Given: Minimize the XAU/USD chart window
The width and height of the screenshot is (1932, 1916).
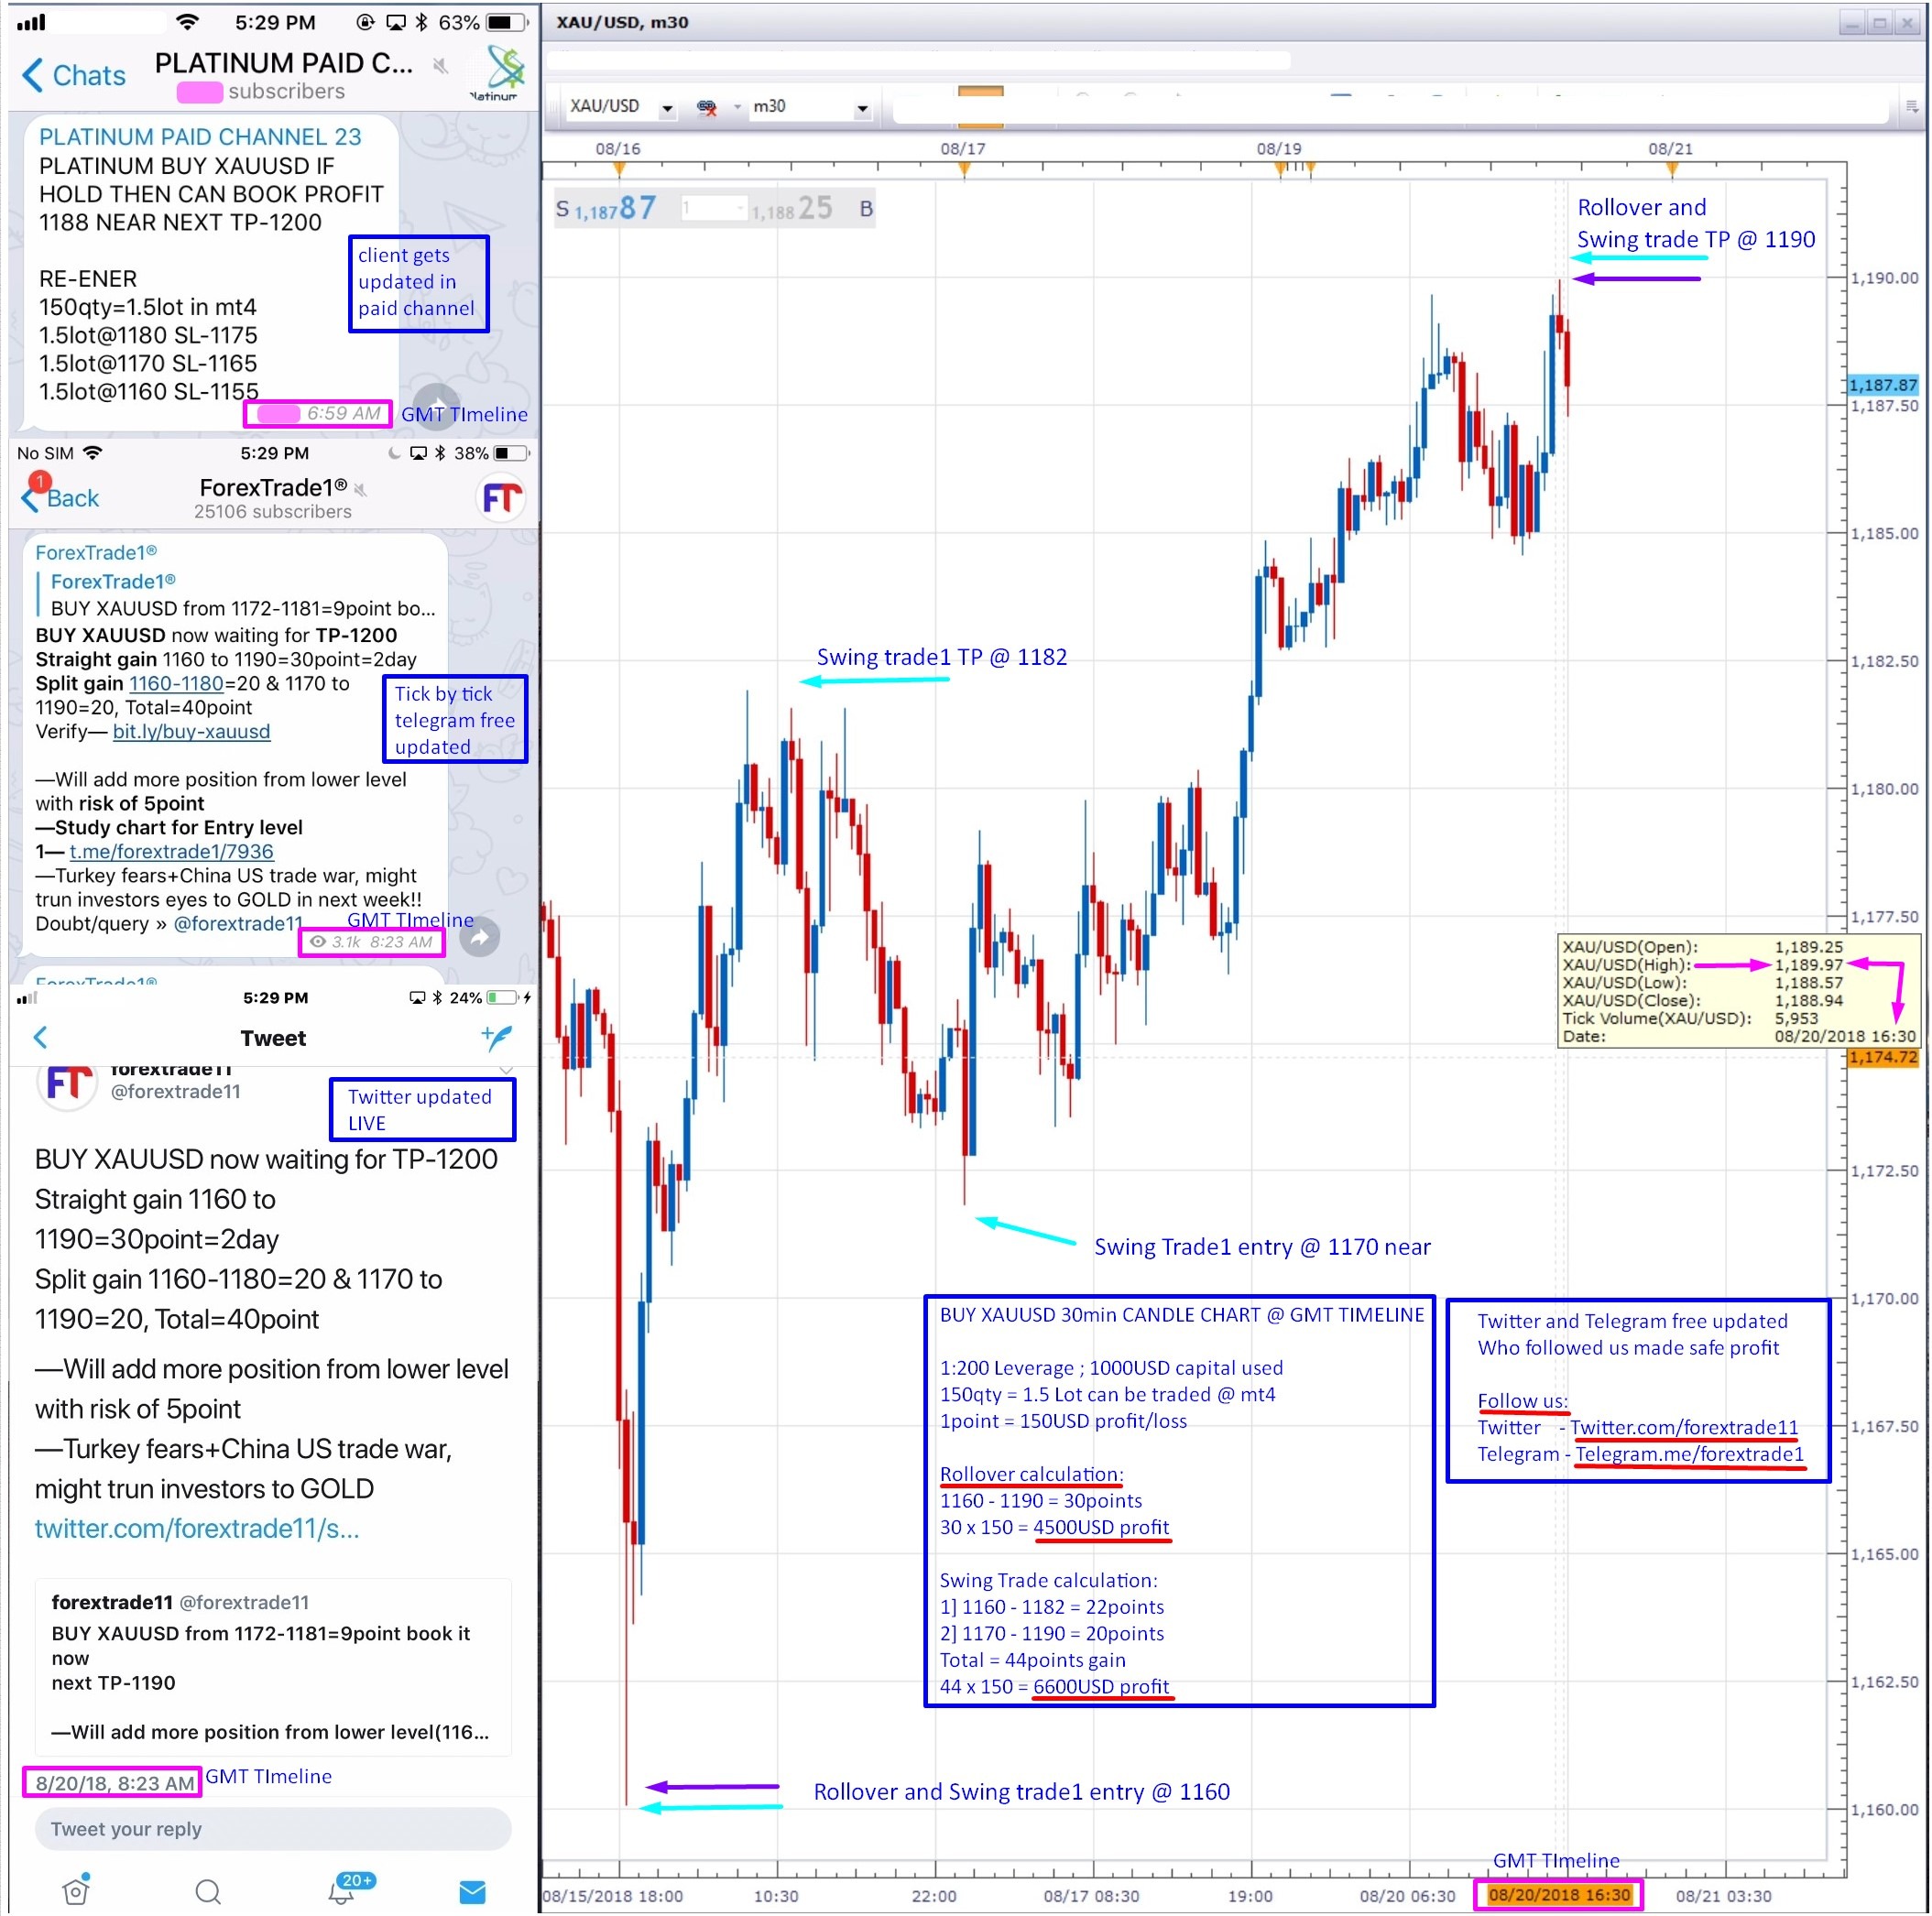Looking at the screenshot, I should point(1851,23).
